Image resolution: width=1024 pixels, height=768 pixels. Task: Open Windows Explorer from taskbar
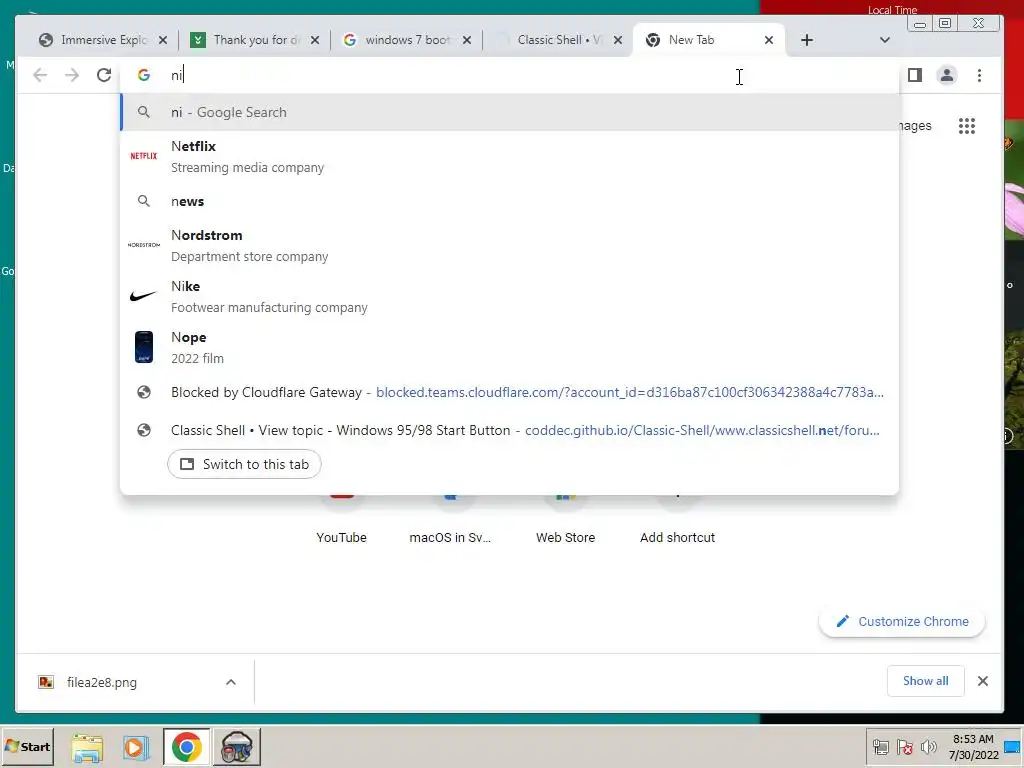pyautogui.click(x=87, y=747)
